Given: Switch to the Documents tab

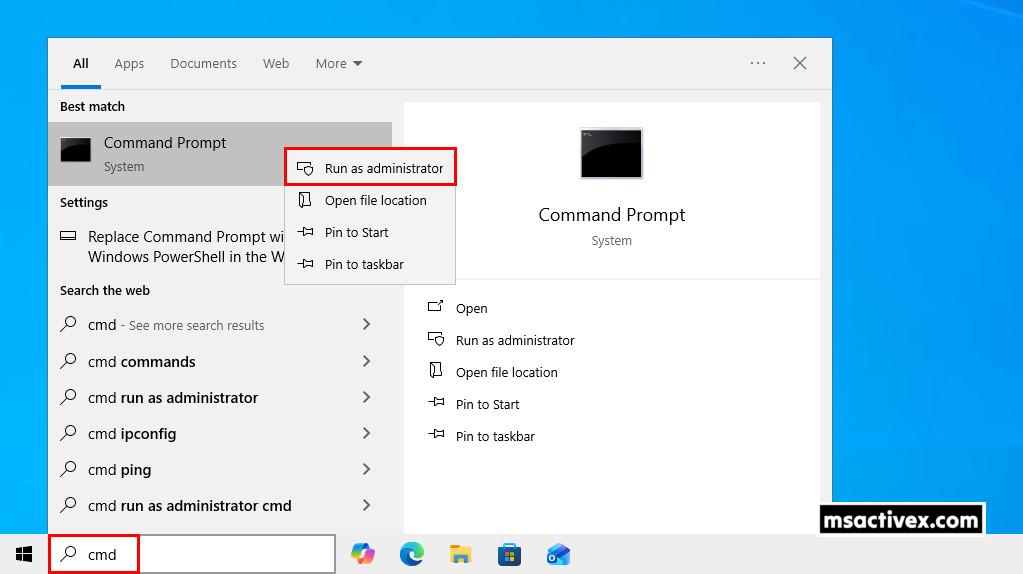Looking at the screenshot, I should pyautogui.click(x=203, y=63).
